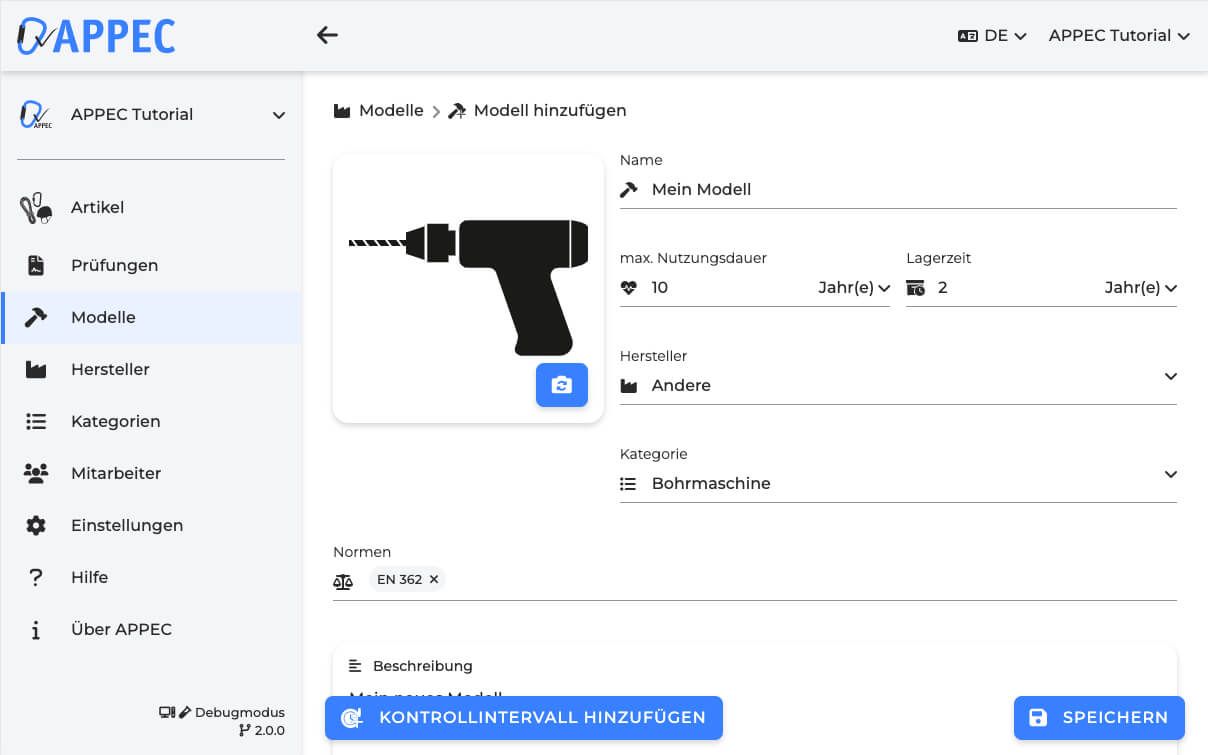
Task: Open the Prüfungen section
Action: coord(114,265)
